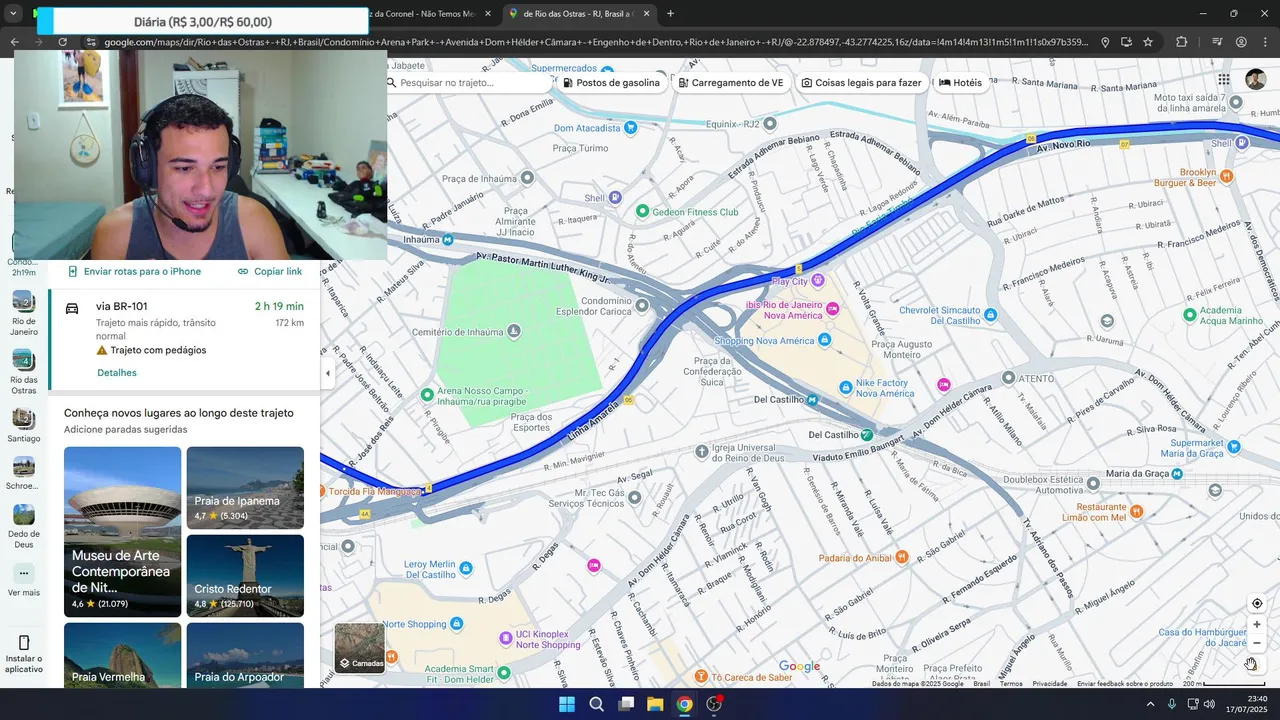Viewport: 1280px width, 720px height.
Task: Open the Rio das Ostras recent item
Action: point(24,372)
